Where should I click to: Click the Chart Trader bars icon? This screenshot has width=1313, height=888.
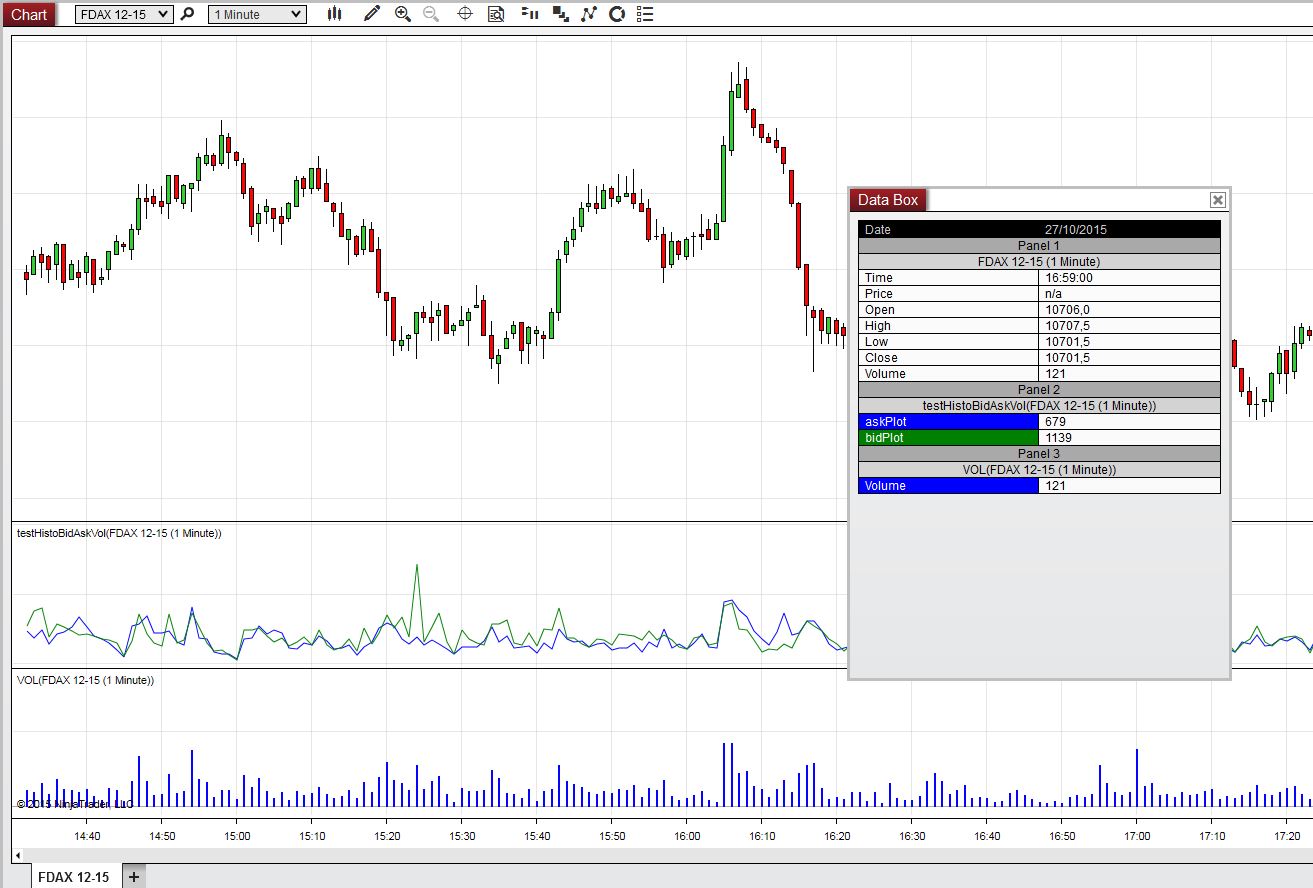coord(531,14)
